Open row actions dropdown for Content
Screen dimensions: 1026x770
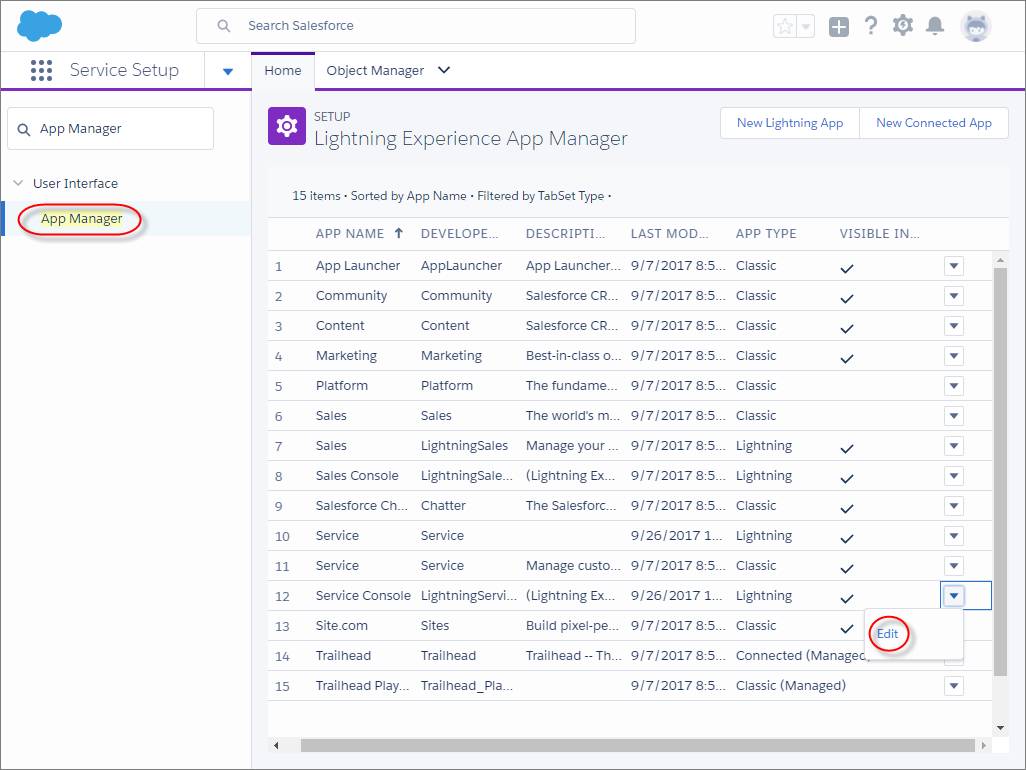[x=953, y=326]
